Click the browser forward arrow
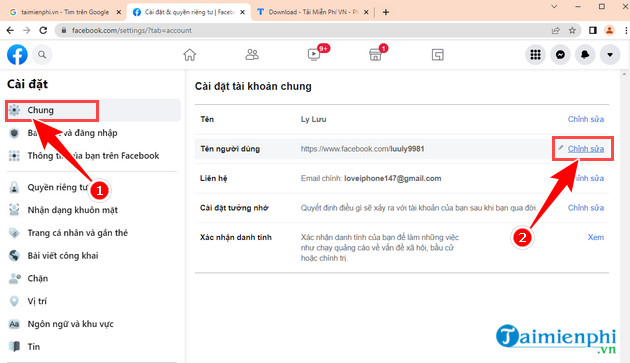 tap(27, 30)
